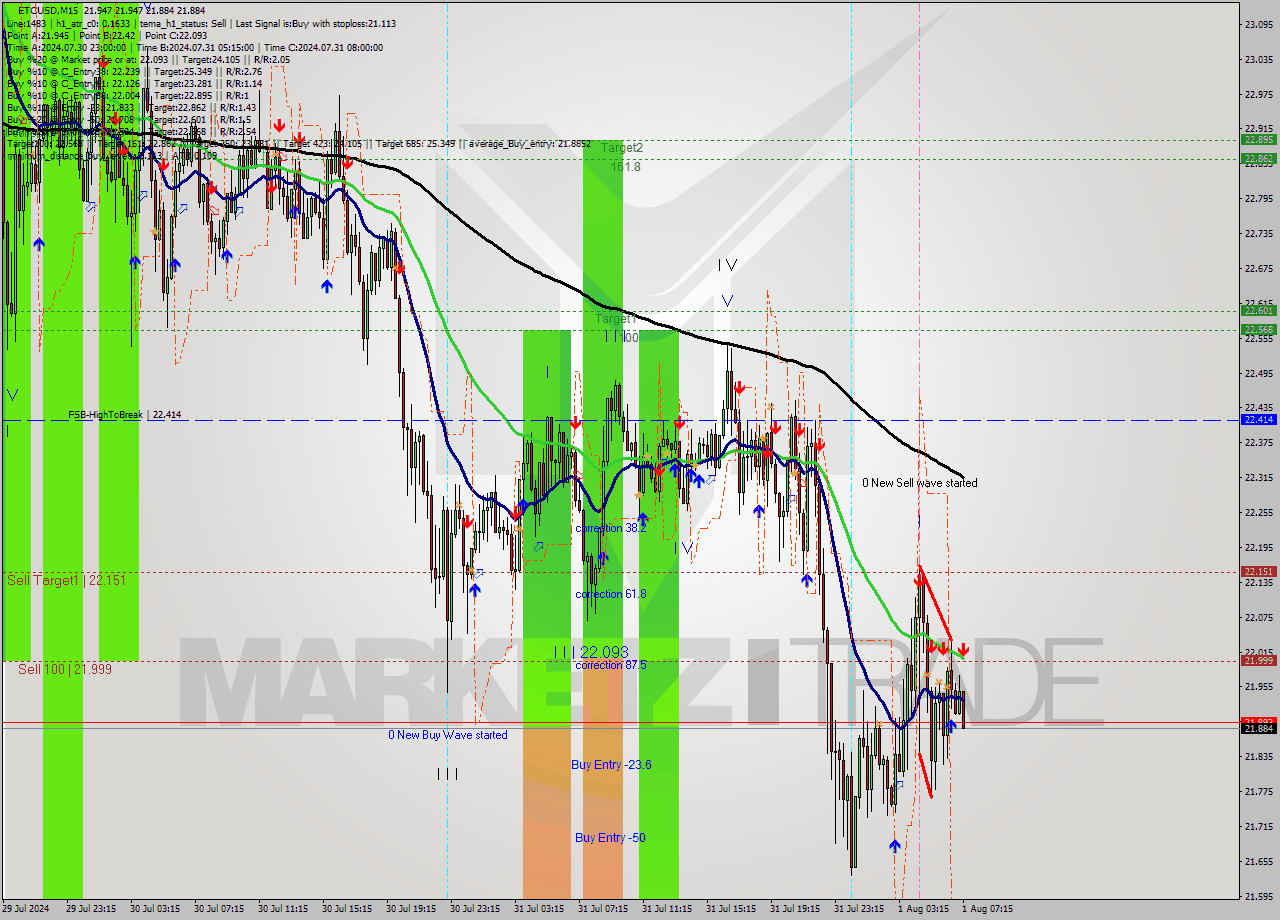1280x920 pixels.
Task: Click 22.075 on the price axis
Action: click(x=1257, y=617)
